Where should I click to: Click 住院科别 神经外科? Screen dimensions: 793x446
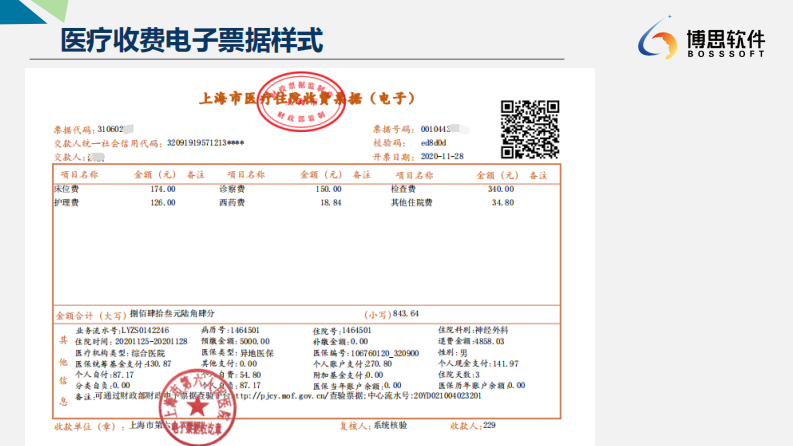[x=473, y=331]
